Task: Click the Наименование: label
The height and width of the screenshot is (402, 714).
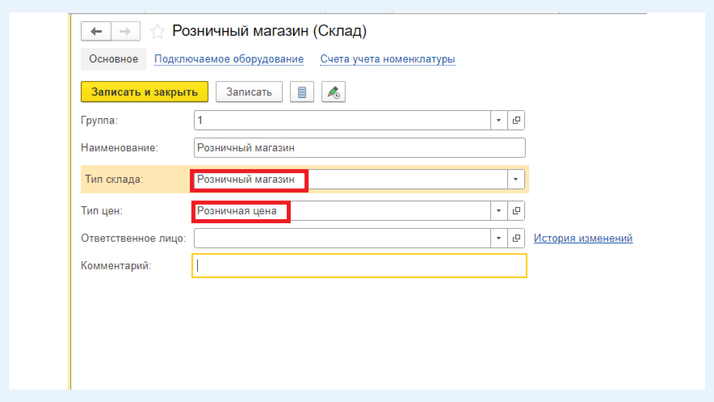Action: pyautogui.click(x=119, y=148)
